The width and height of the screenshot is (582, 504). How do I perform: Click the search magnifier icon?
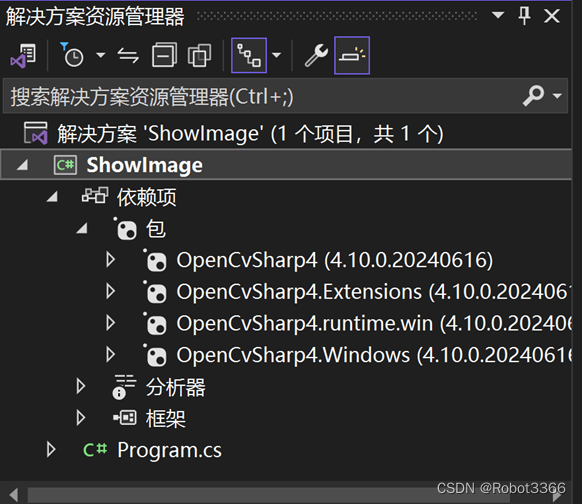[x=533, y=95]
